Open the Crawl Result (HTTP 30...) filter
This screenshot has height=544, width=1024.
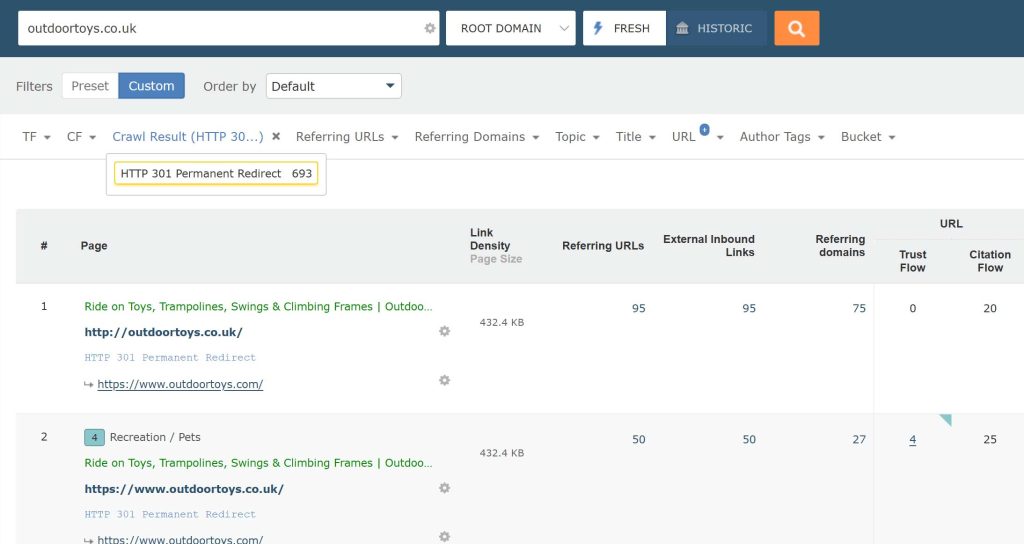pyautogui.click(x=188, y=136)
